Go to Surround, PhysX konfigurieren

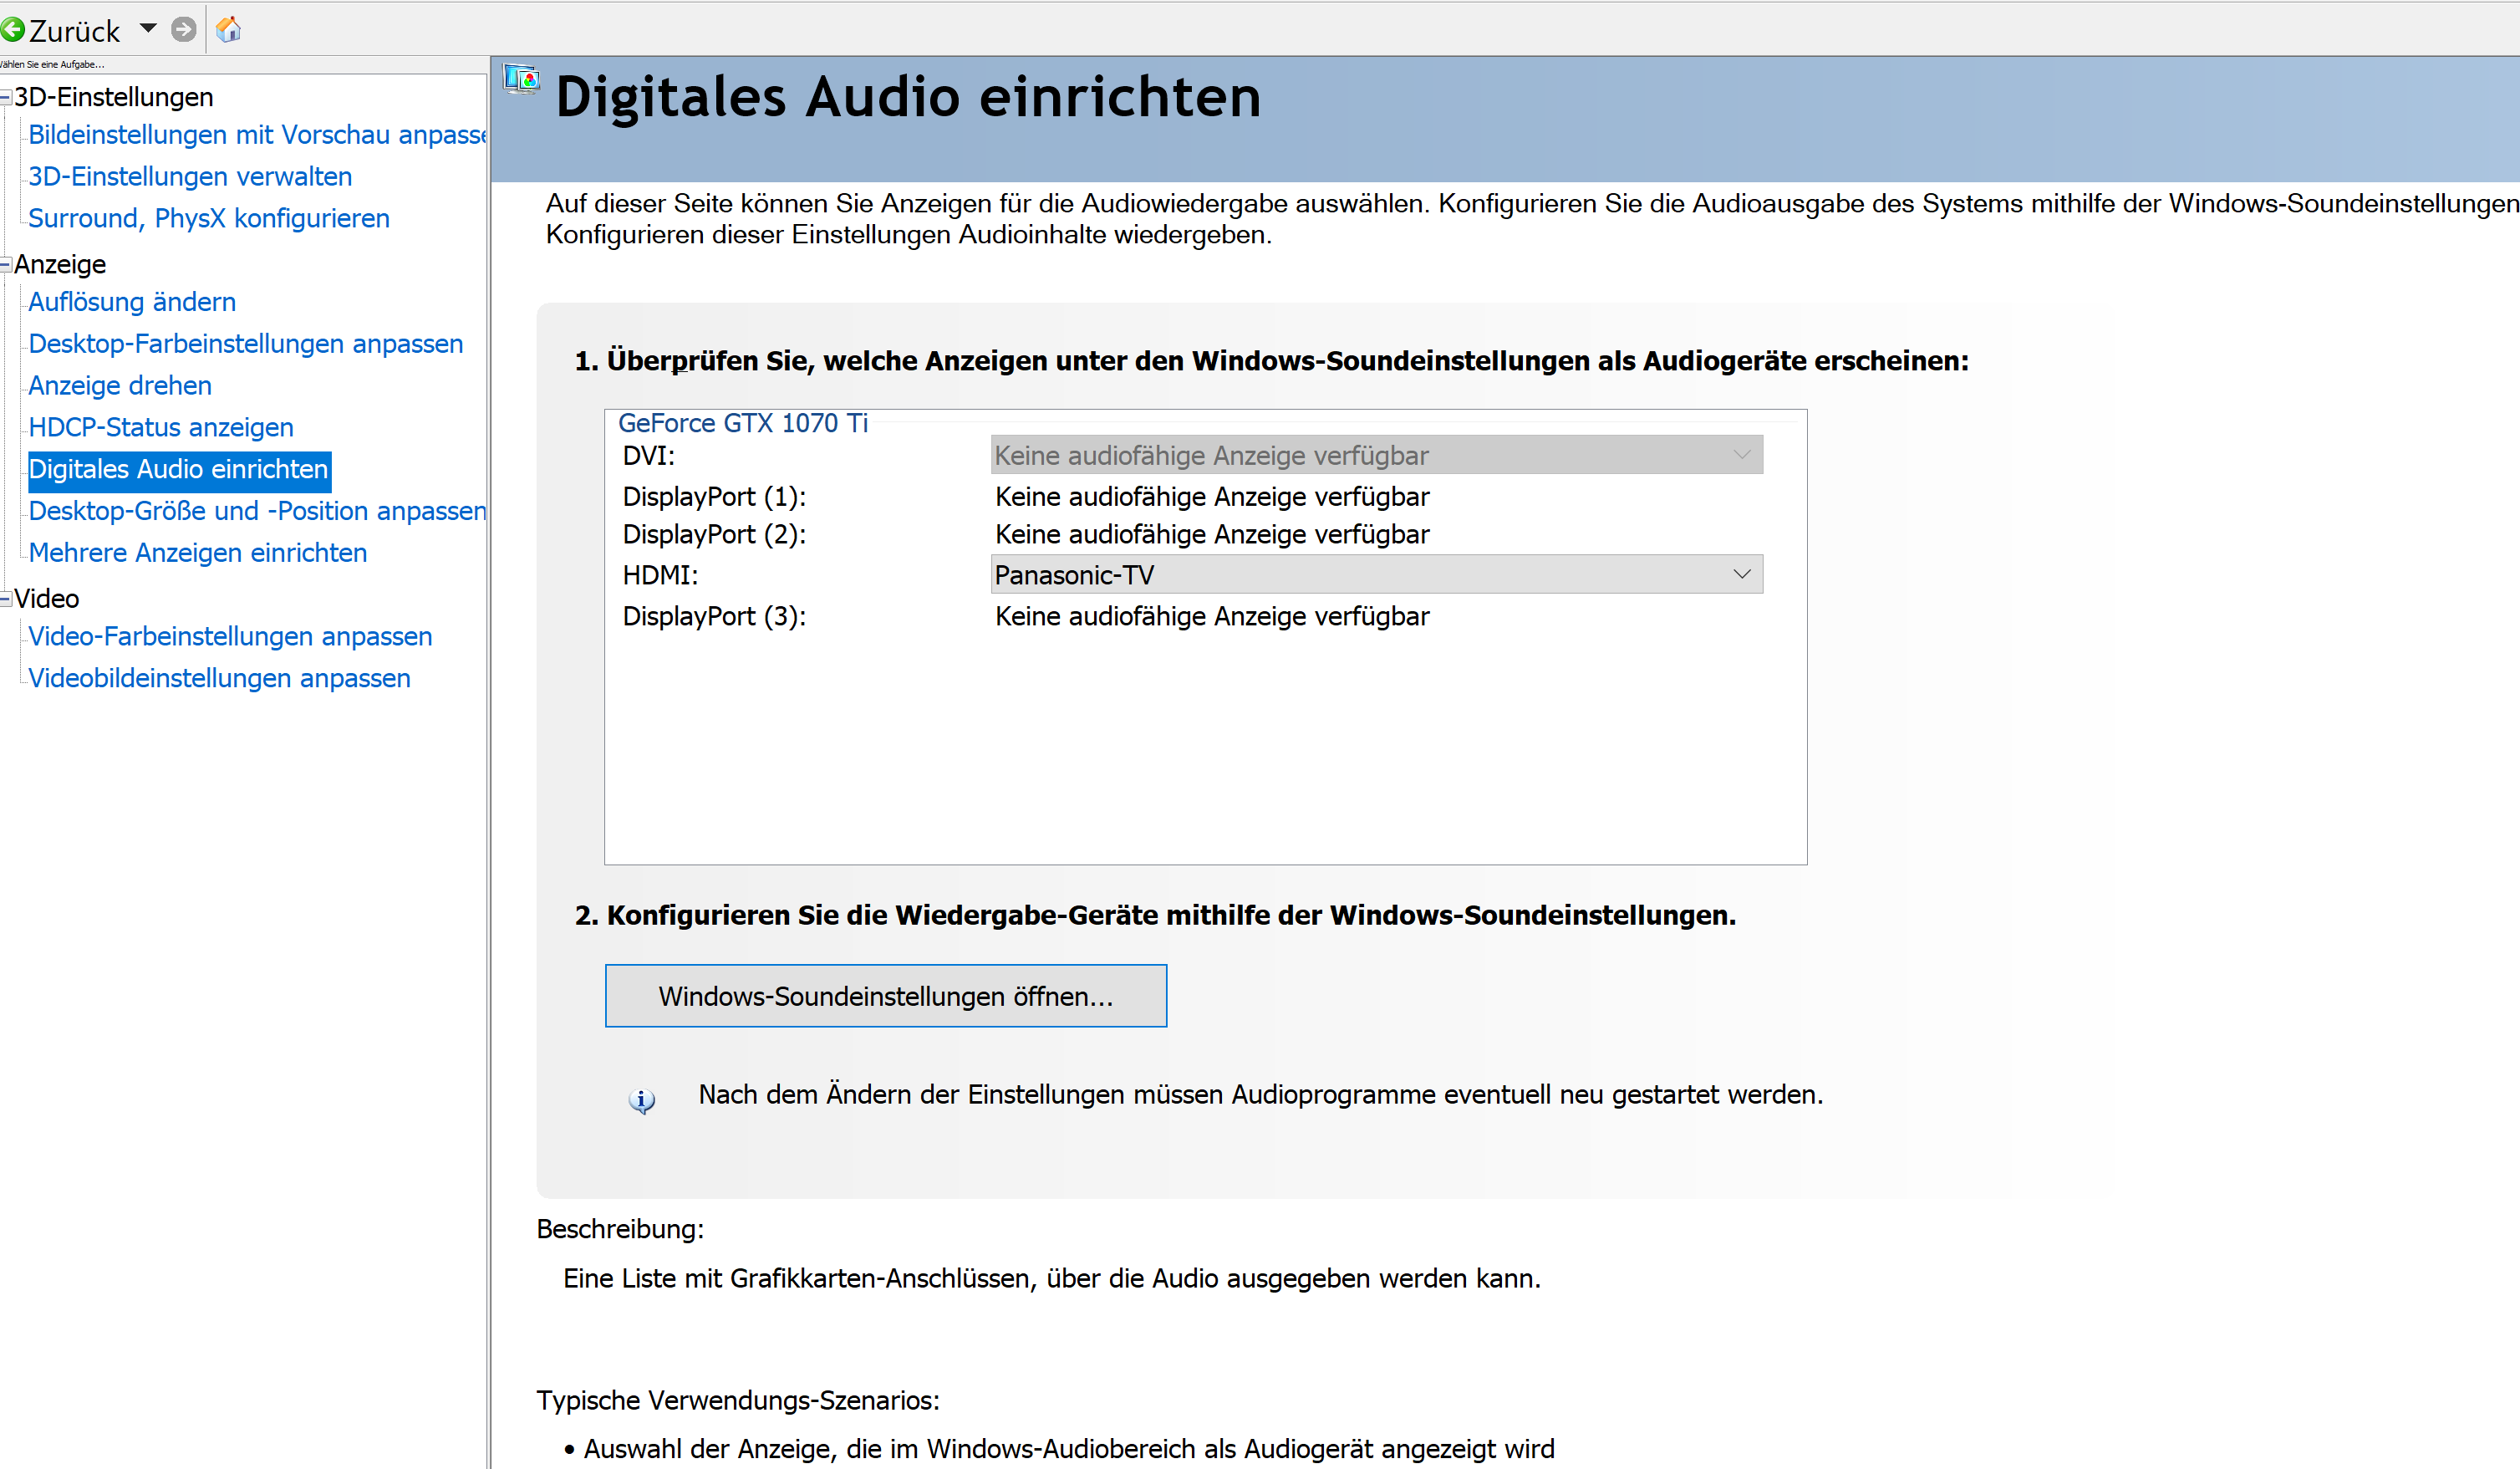tap(209, 218)
